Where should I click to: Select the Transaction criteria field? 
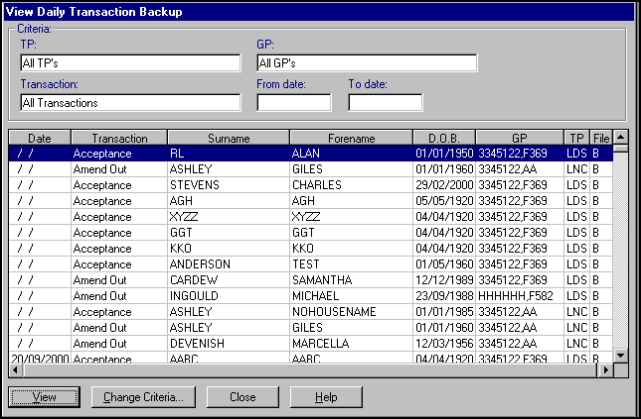(x=130, y=102)
